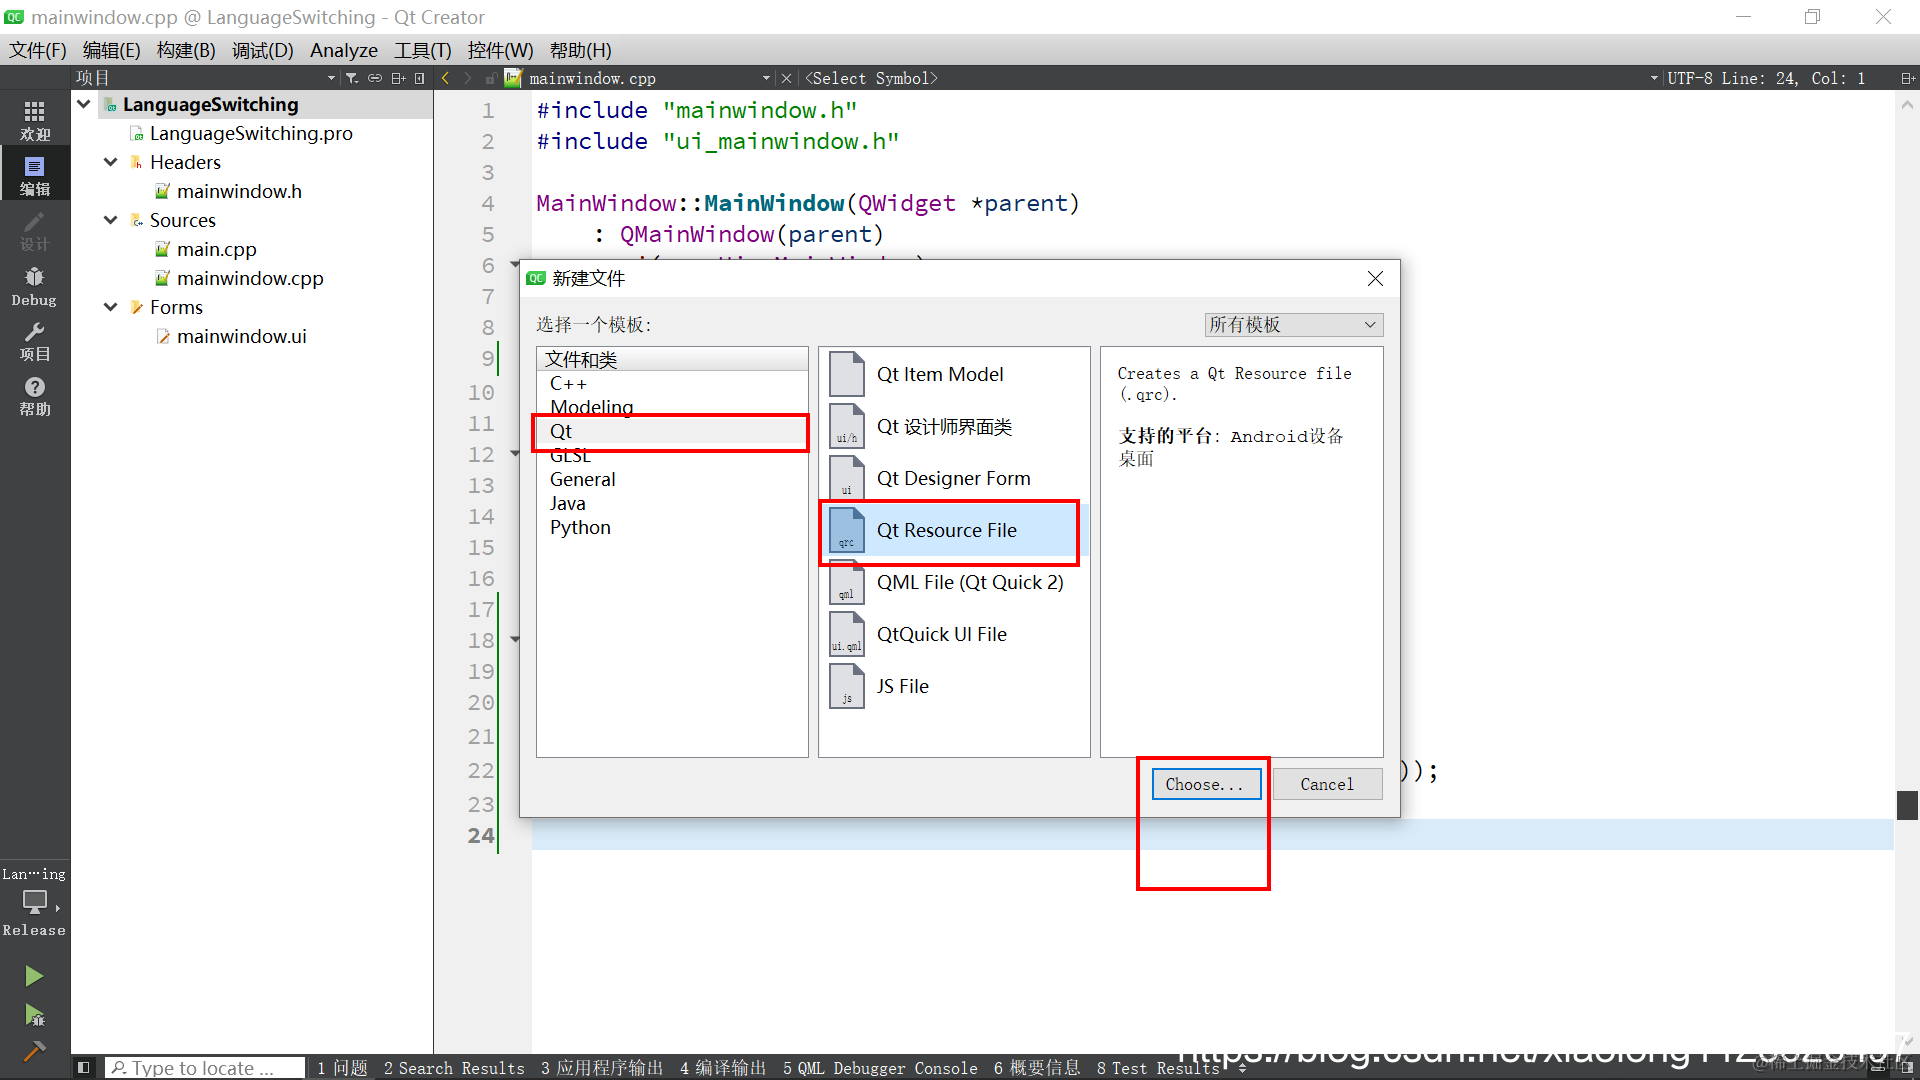Click the filter tree icon in project panel
The height and width of the screenshot is (1080, 1920).
coord(352,78)
